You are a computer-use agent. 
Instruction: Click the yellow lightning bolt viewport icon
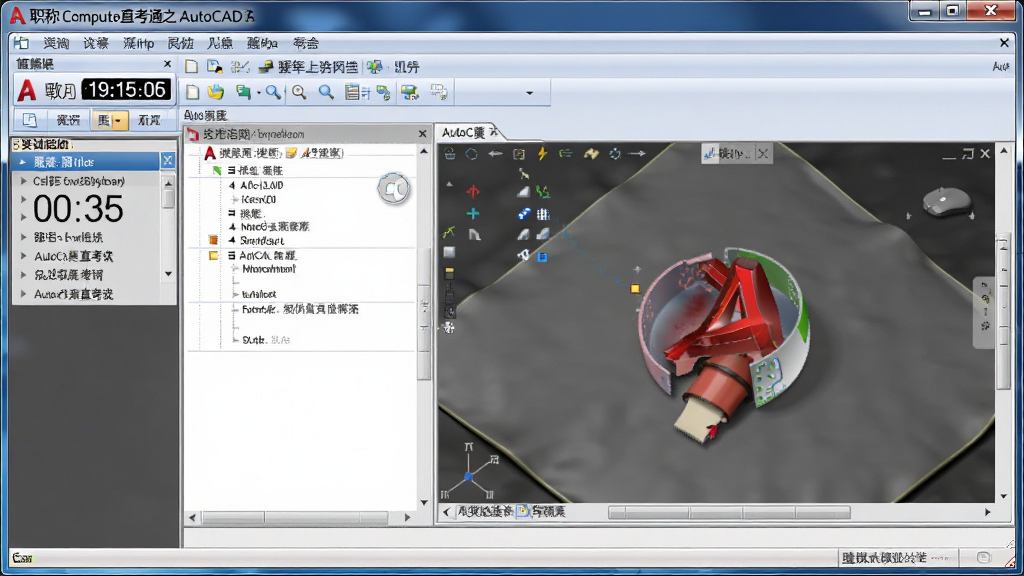pyautogui.click(x=542, y=153)
